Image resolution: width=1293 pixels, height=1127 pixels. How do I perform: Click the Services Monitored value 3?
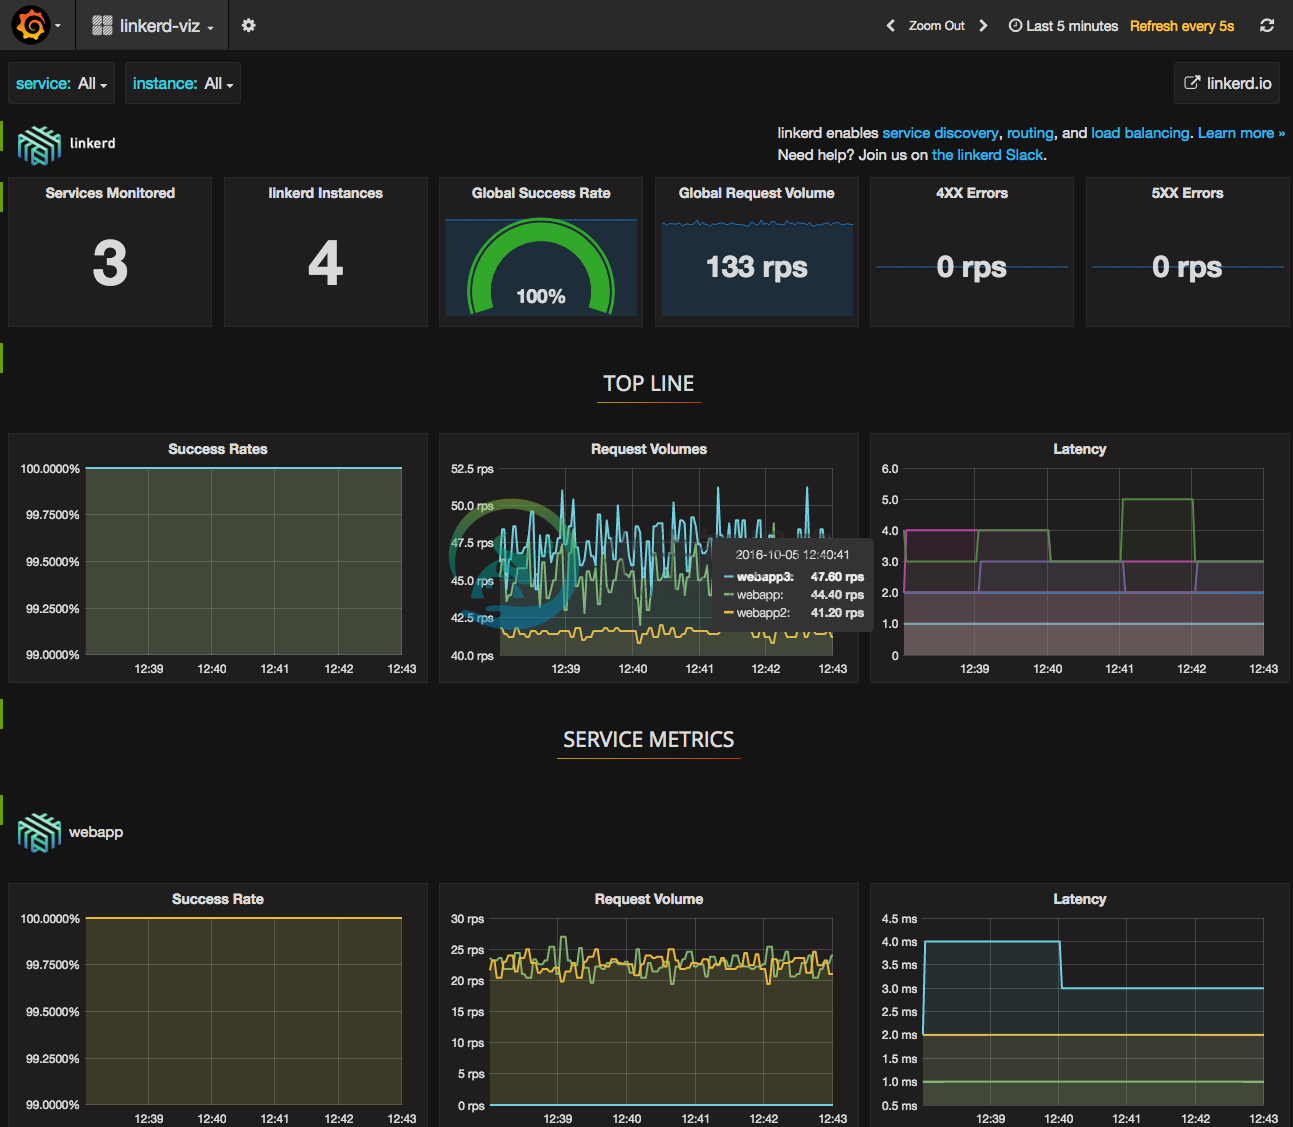coord(110,264)
